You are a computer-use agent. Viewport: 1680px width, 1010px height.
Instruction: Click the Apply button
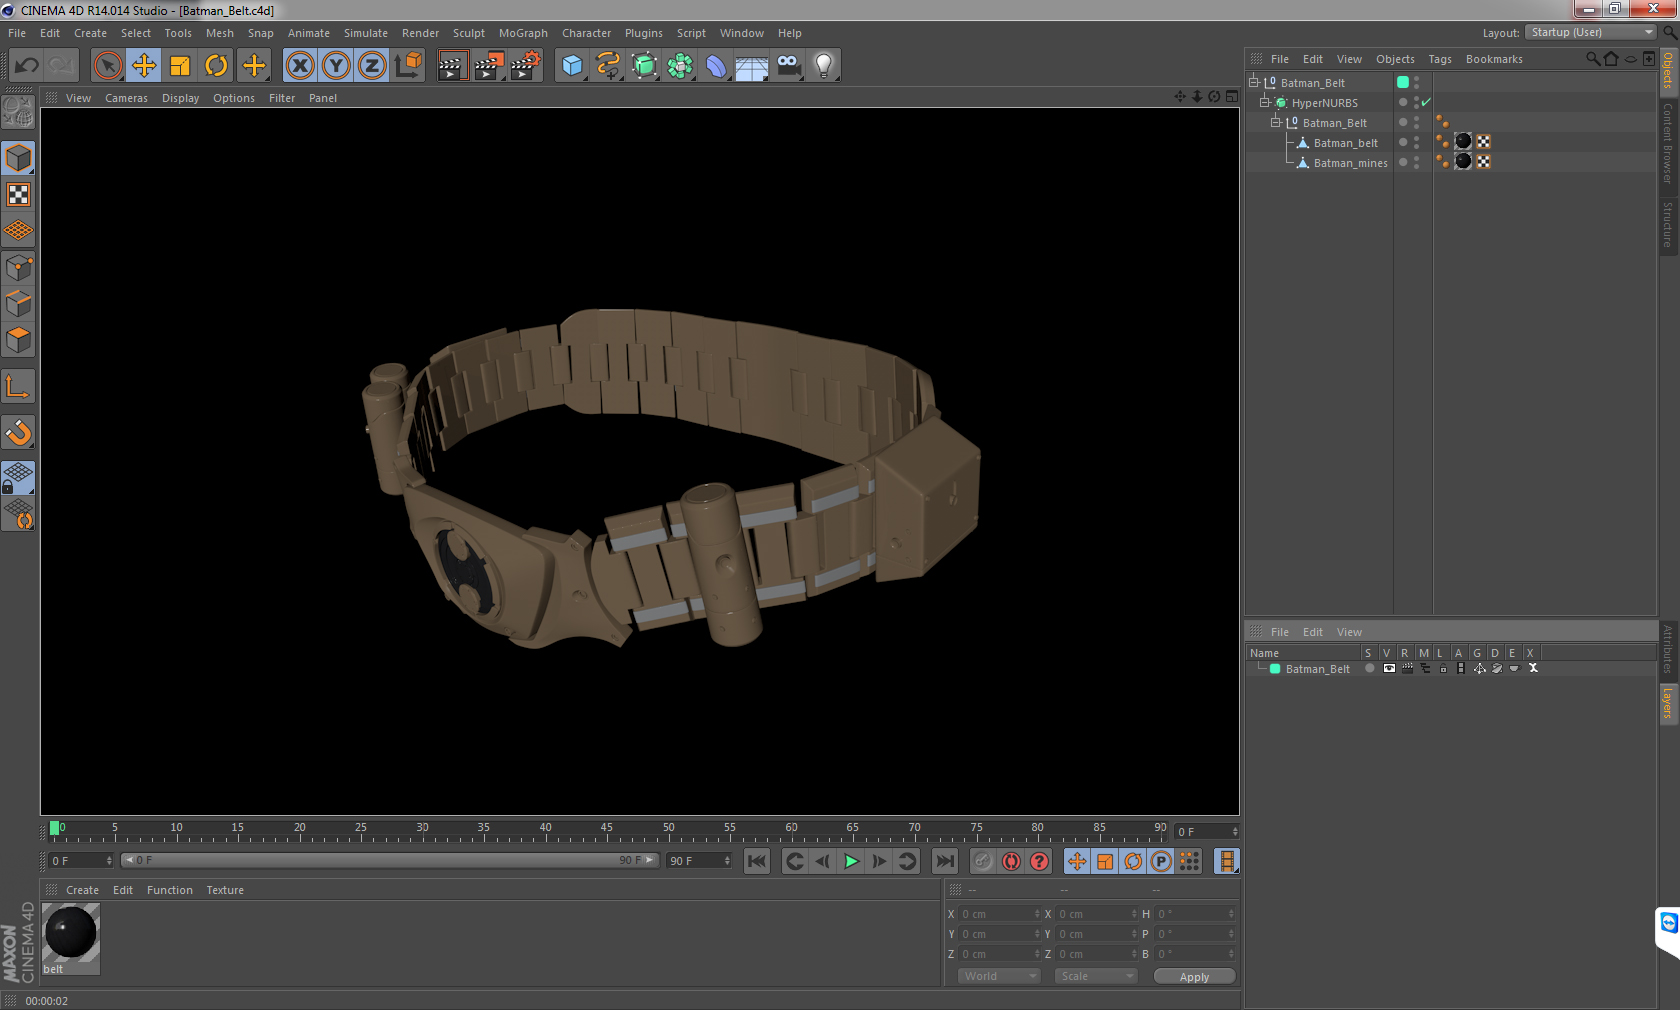1194,977
